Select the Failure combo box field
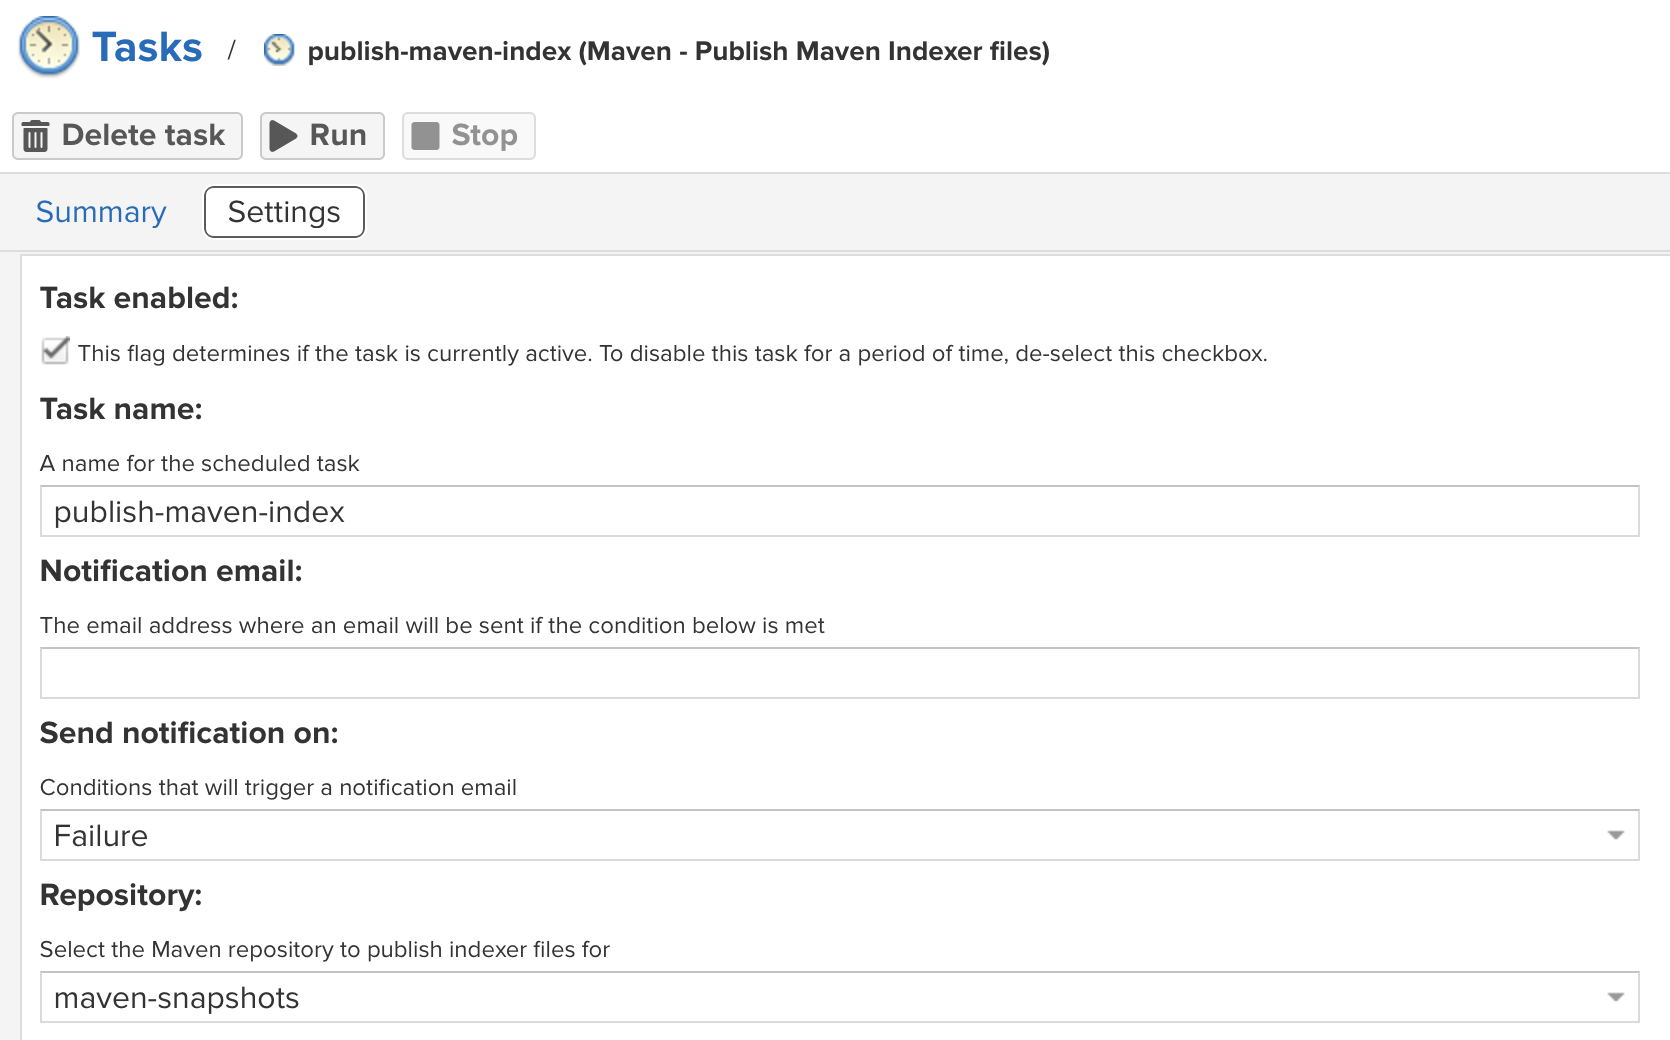This screenshot has width=1670, height=1040. [840, 835]
